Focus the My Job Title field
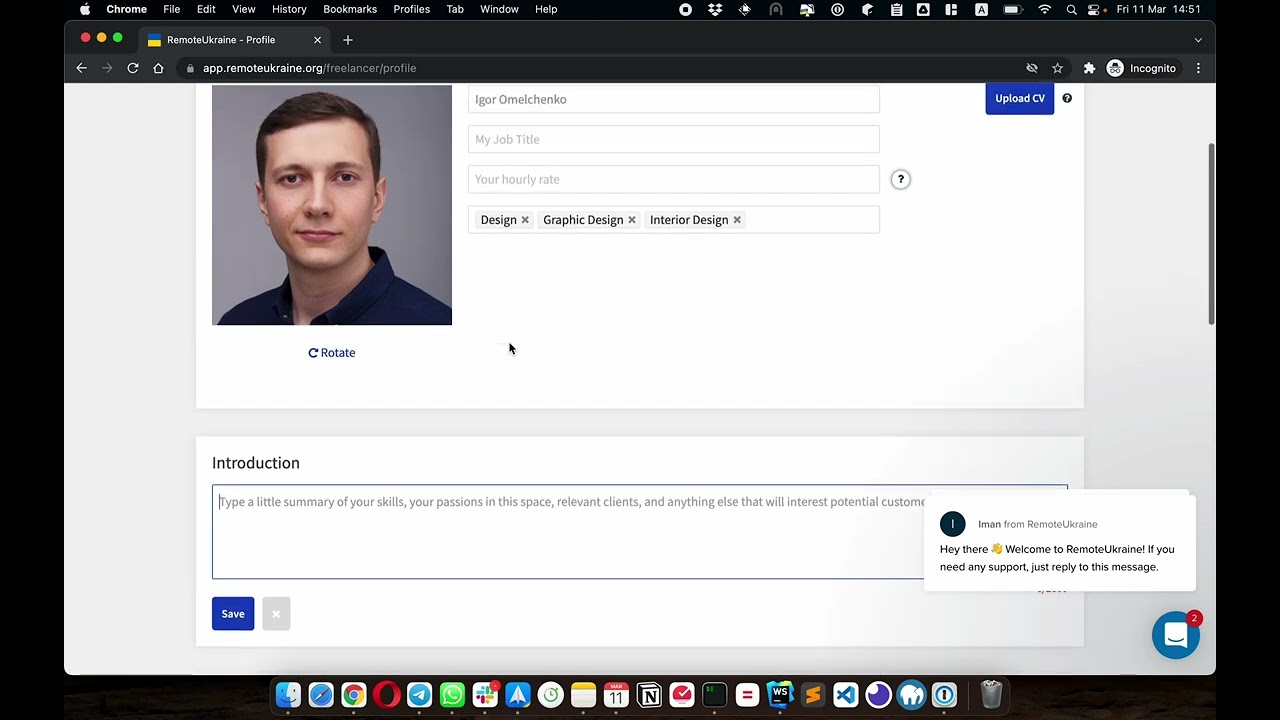This screenshot has height=720, width=1280. (x=674, y=139)
